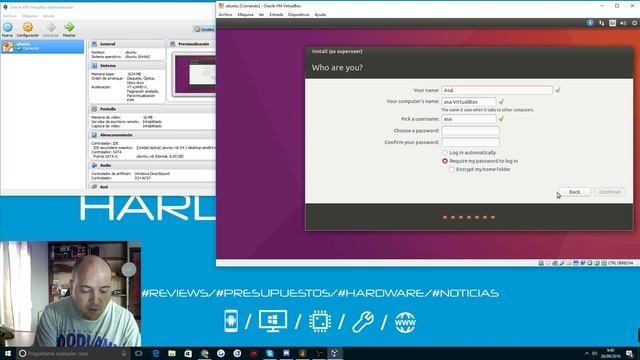Click the Cortana search box
The image size is (640, 360).
pyautogui.click(x=73, y=353)
